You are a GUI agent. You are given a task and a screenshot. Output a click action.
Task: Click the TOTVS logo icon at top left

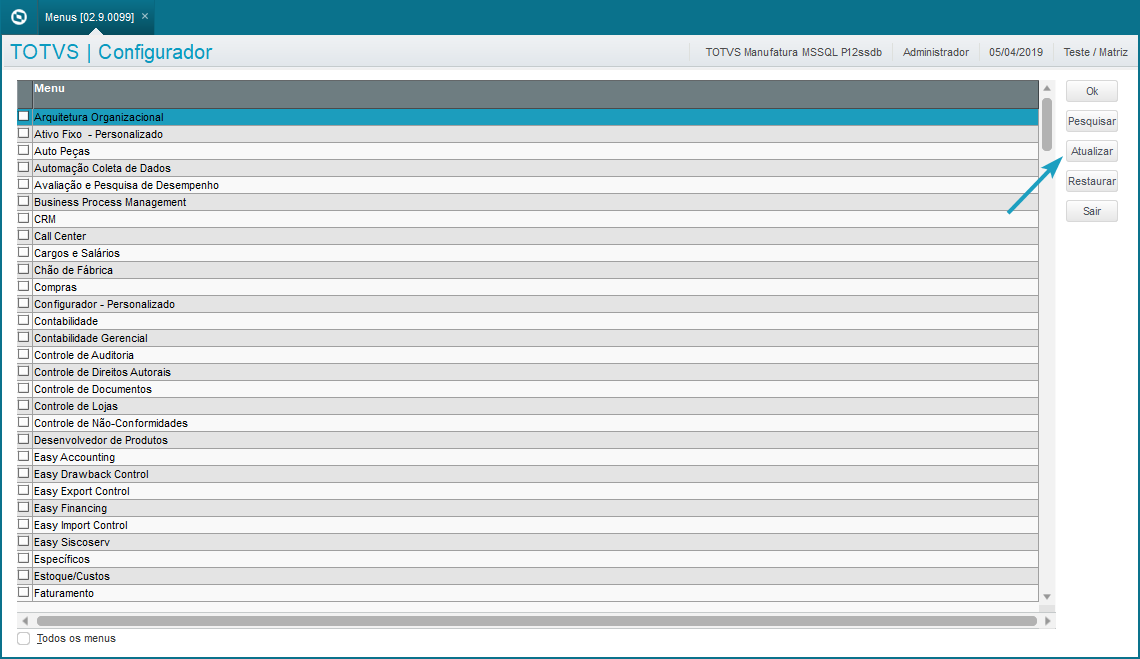coord(19,17)
